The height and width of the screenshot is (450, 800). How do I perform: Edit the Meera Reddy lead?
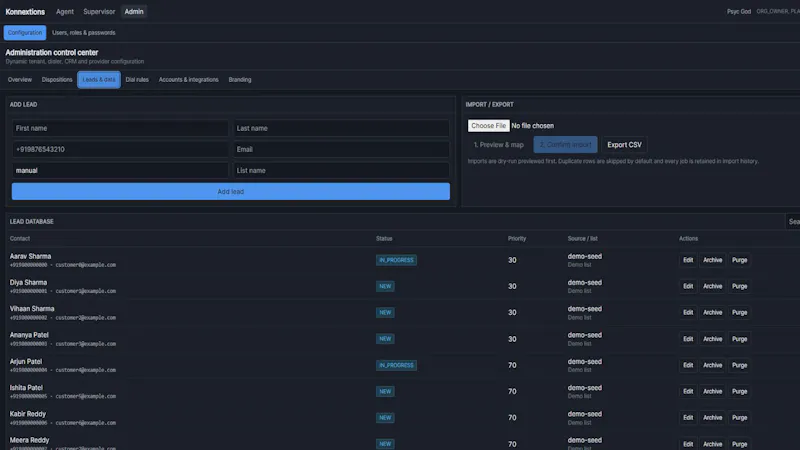point(688,444)
